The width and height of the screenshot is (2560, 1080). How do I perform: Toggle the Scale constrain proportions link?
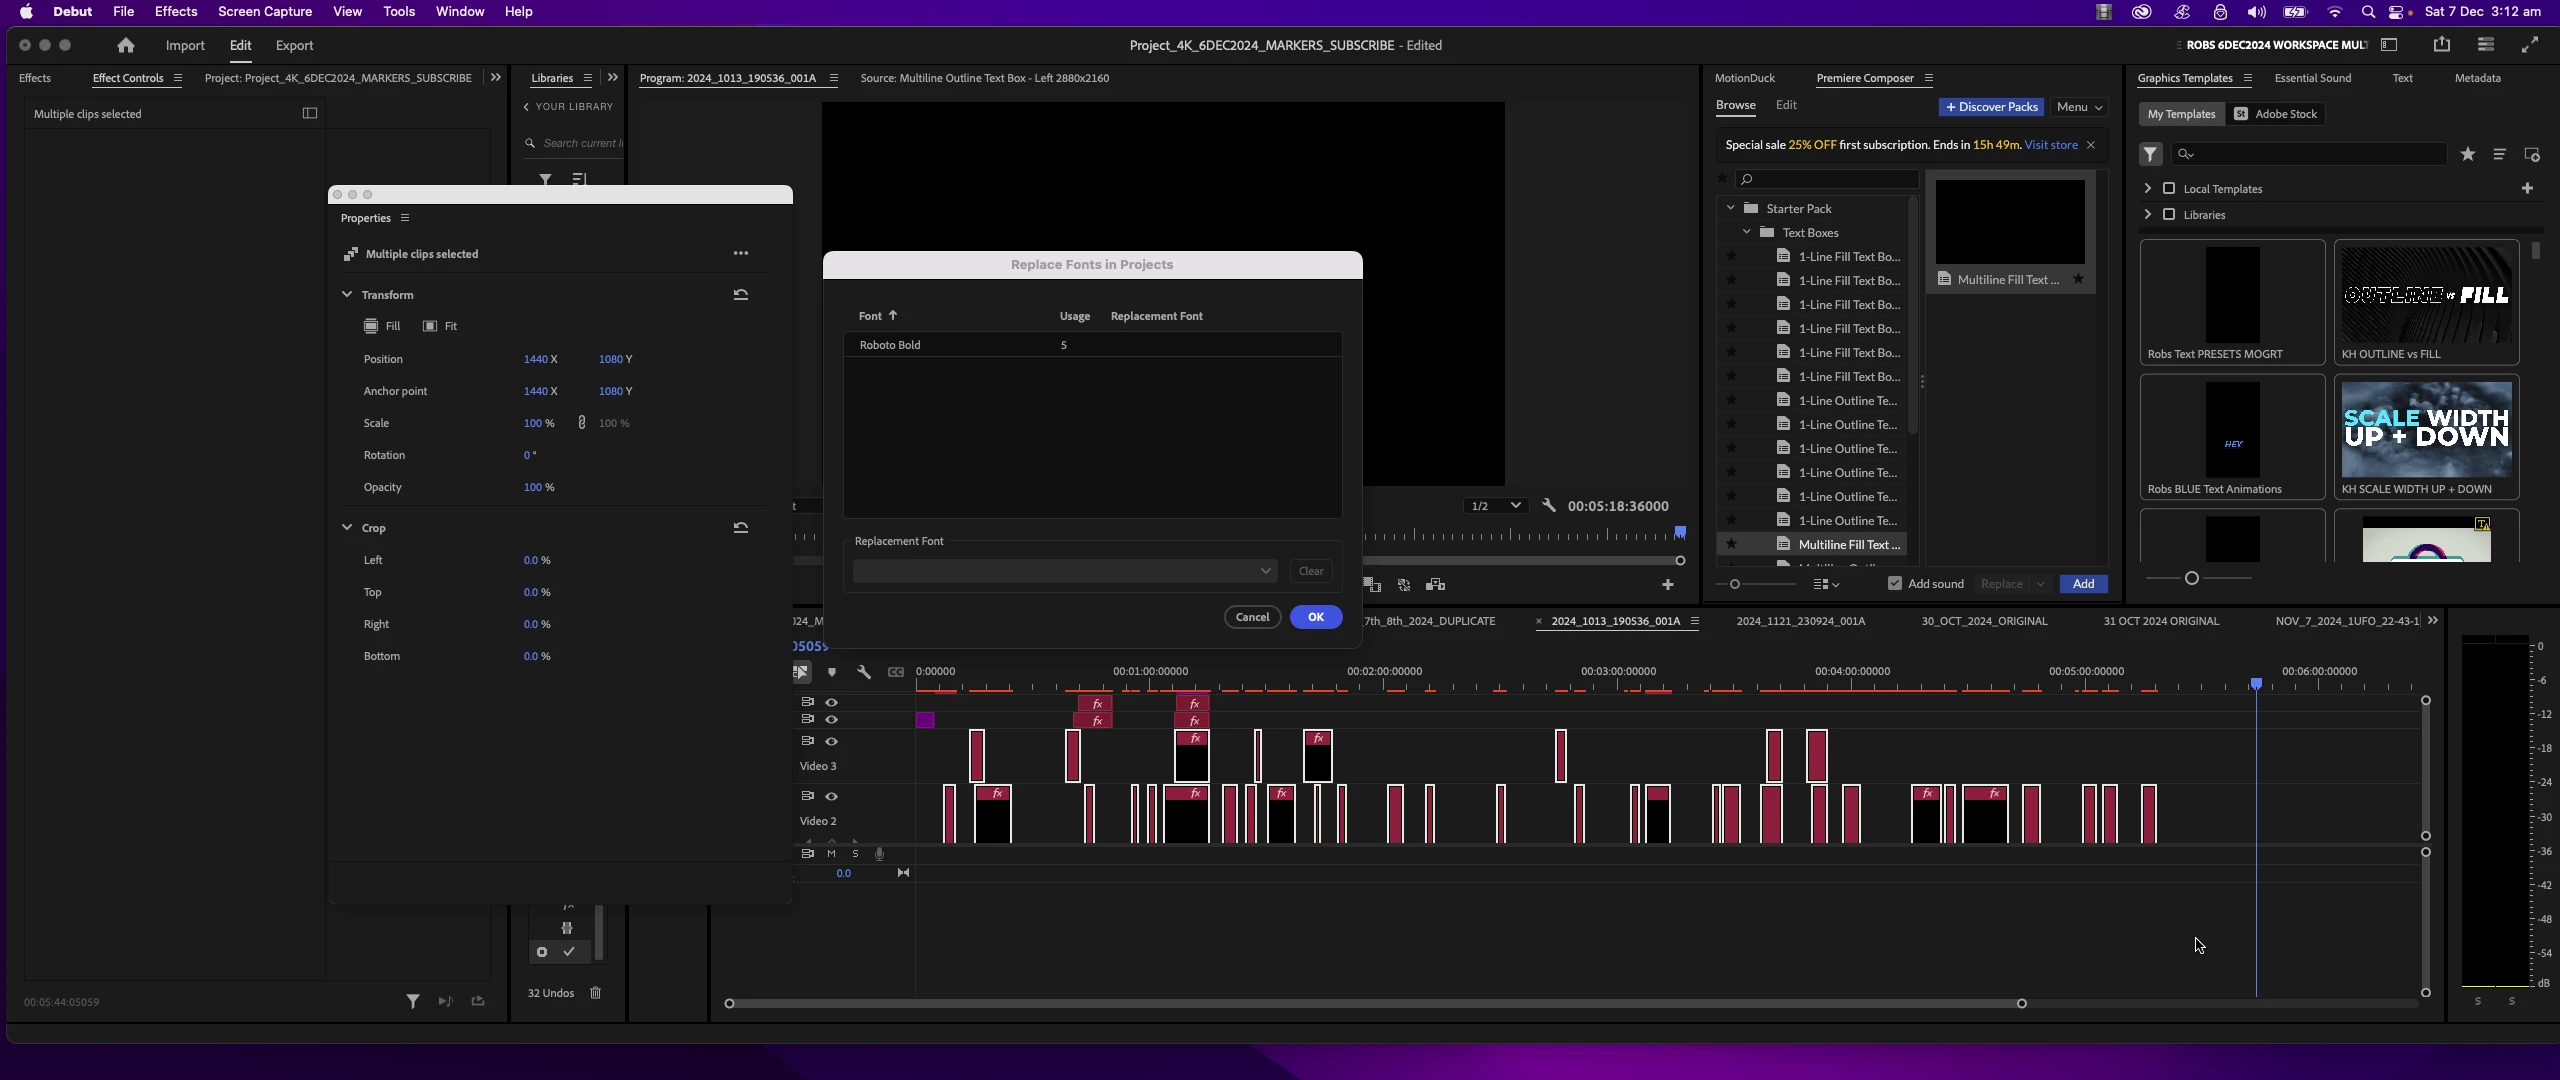(581, 423)
